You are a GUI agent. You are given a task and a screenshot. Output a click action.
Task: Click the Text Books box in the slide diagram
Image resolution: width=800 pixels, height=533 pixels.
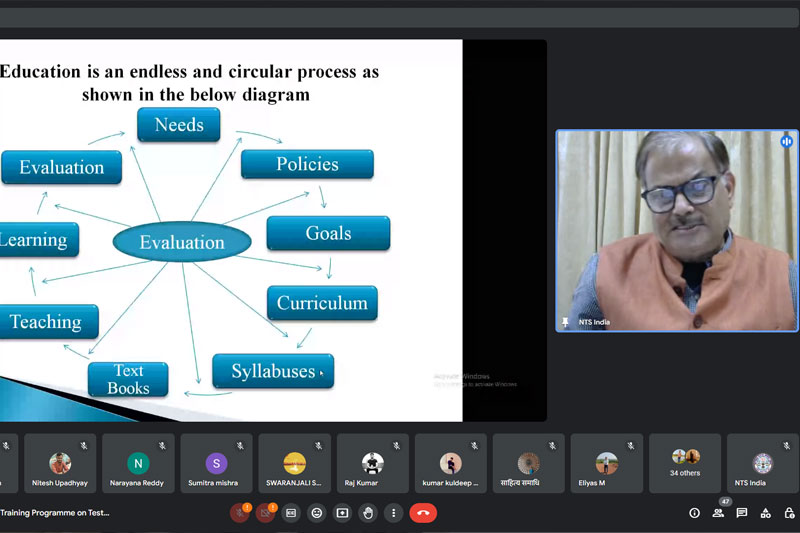(x=128, y=379)
